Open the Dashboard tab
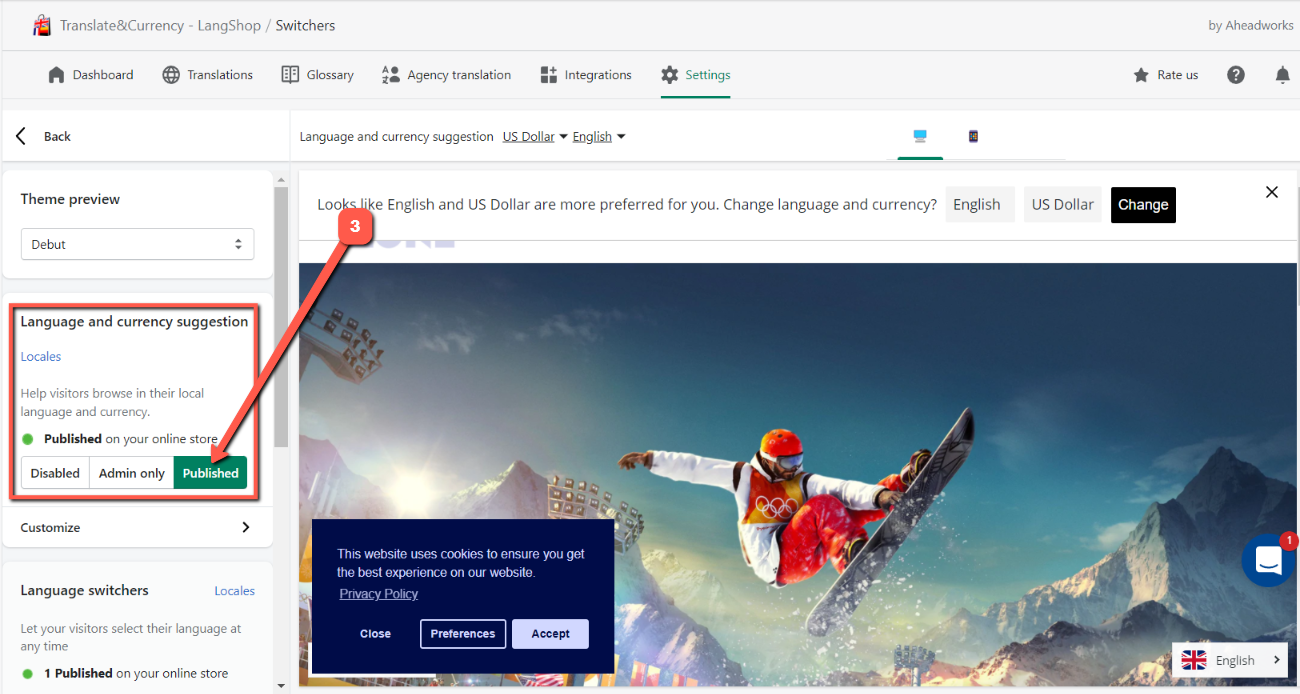1300x694 pixels. pos(90,75)
